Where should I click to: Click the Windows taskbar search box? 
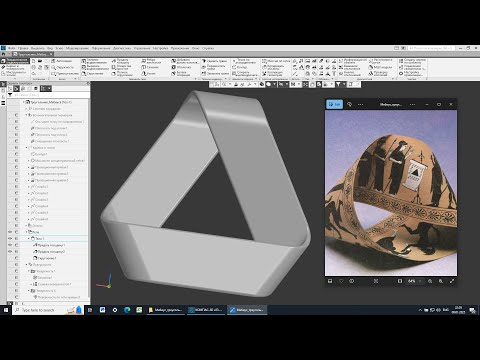[x=47, y=310]
